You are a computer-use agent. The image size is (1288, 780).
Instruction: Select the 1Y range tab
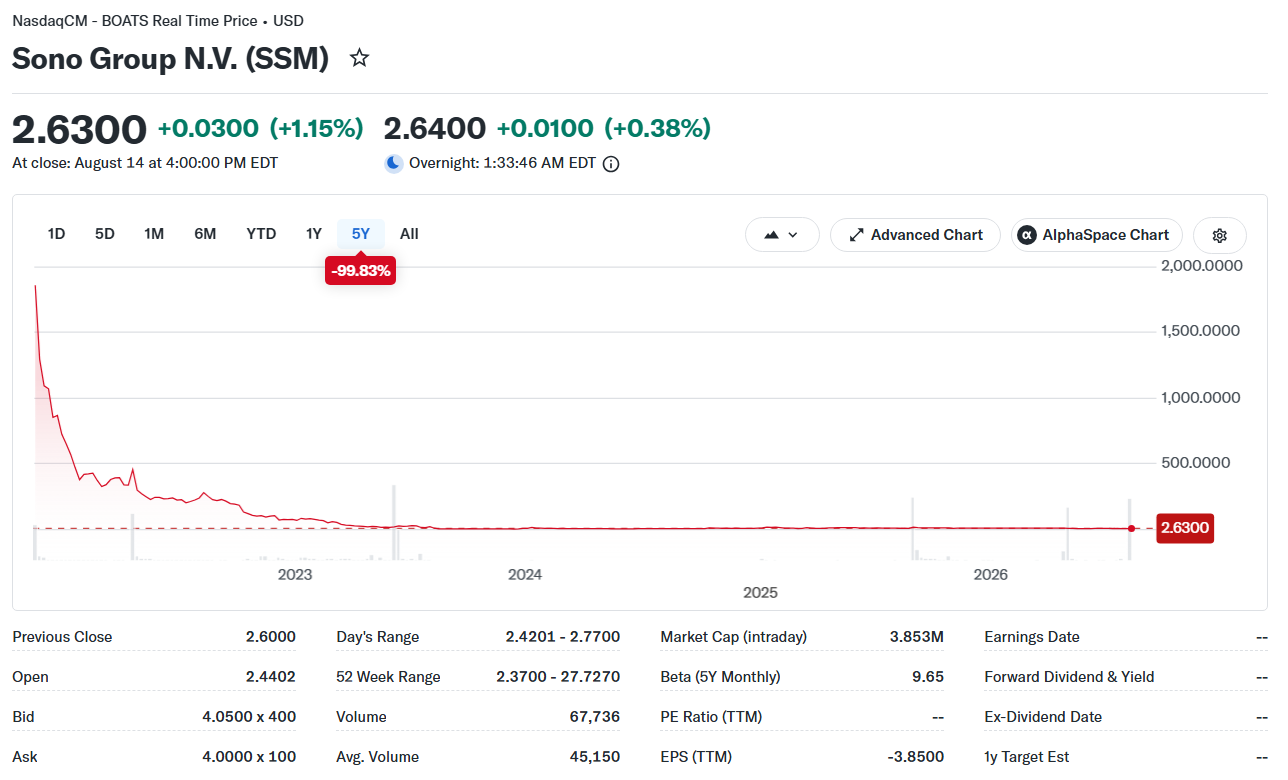click(314, 234)
